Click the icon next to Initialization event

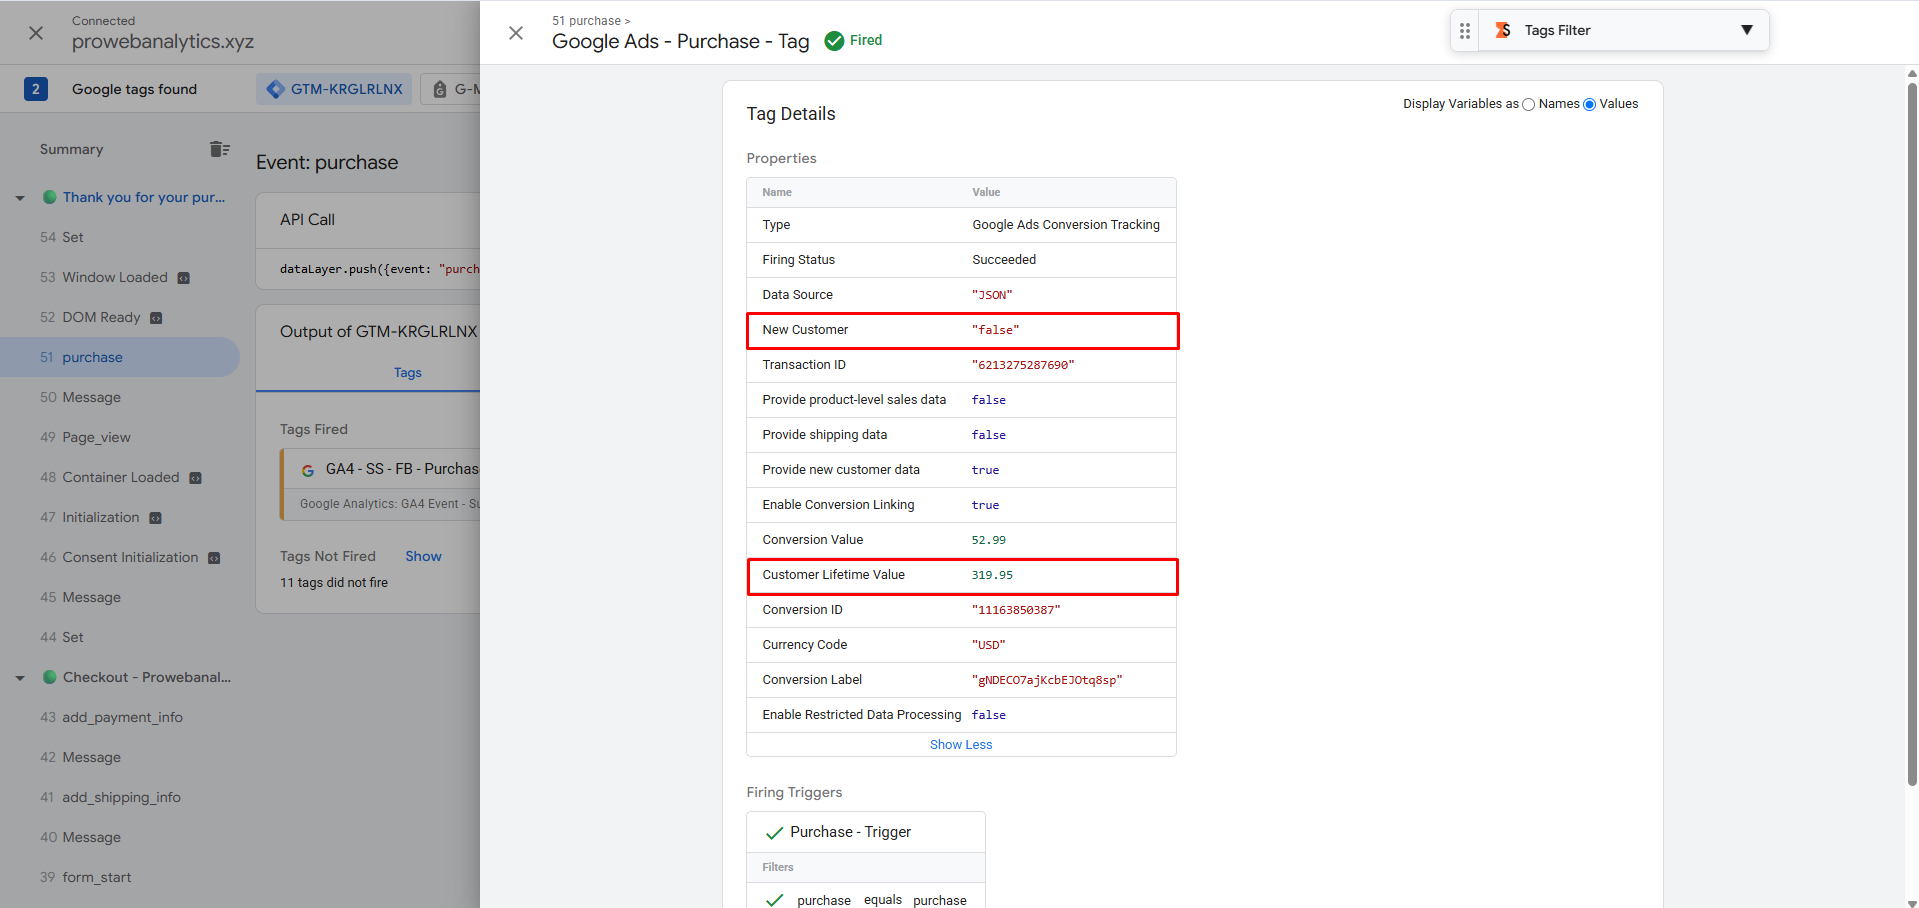click(155, 518)
